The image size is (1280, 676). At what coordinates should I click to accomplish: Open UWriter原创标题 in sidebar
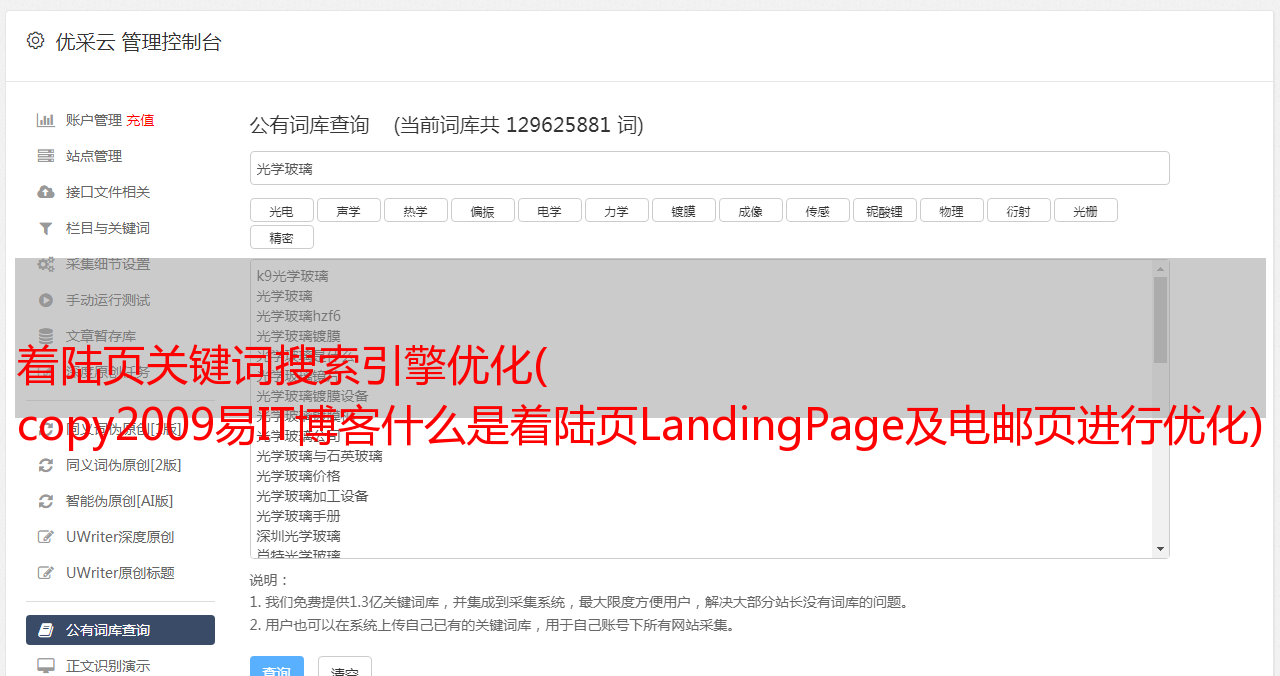coord(120,573)
